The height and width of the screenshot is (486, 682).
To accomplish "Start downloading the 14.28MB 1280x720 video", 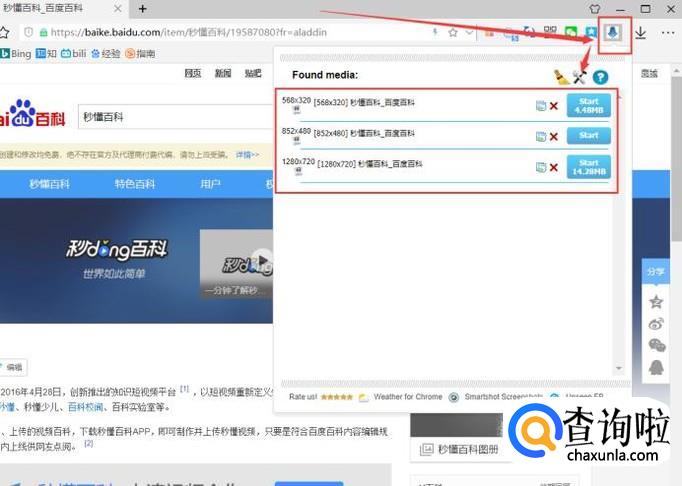I will [588, 167].
